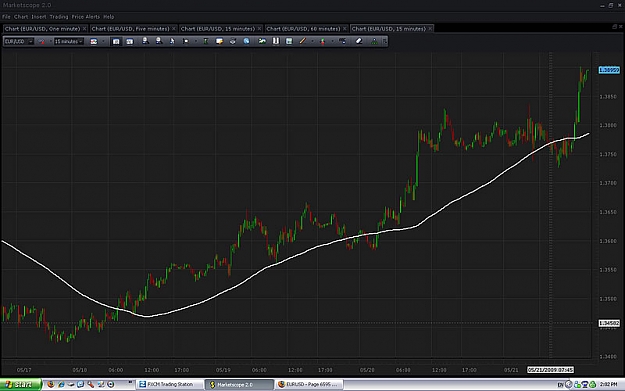
Task: Close the EUR/USD 60 minutes chart tab
Action: 345,29
